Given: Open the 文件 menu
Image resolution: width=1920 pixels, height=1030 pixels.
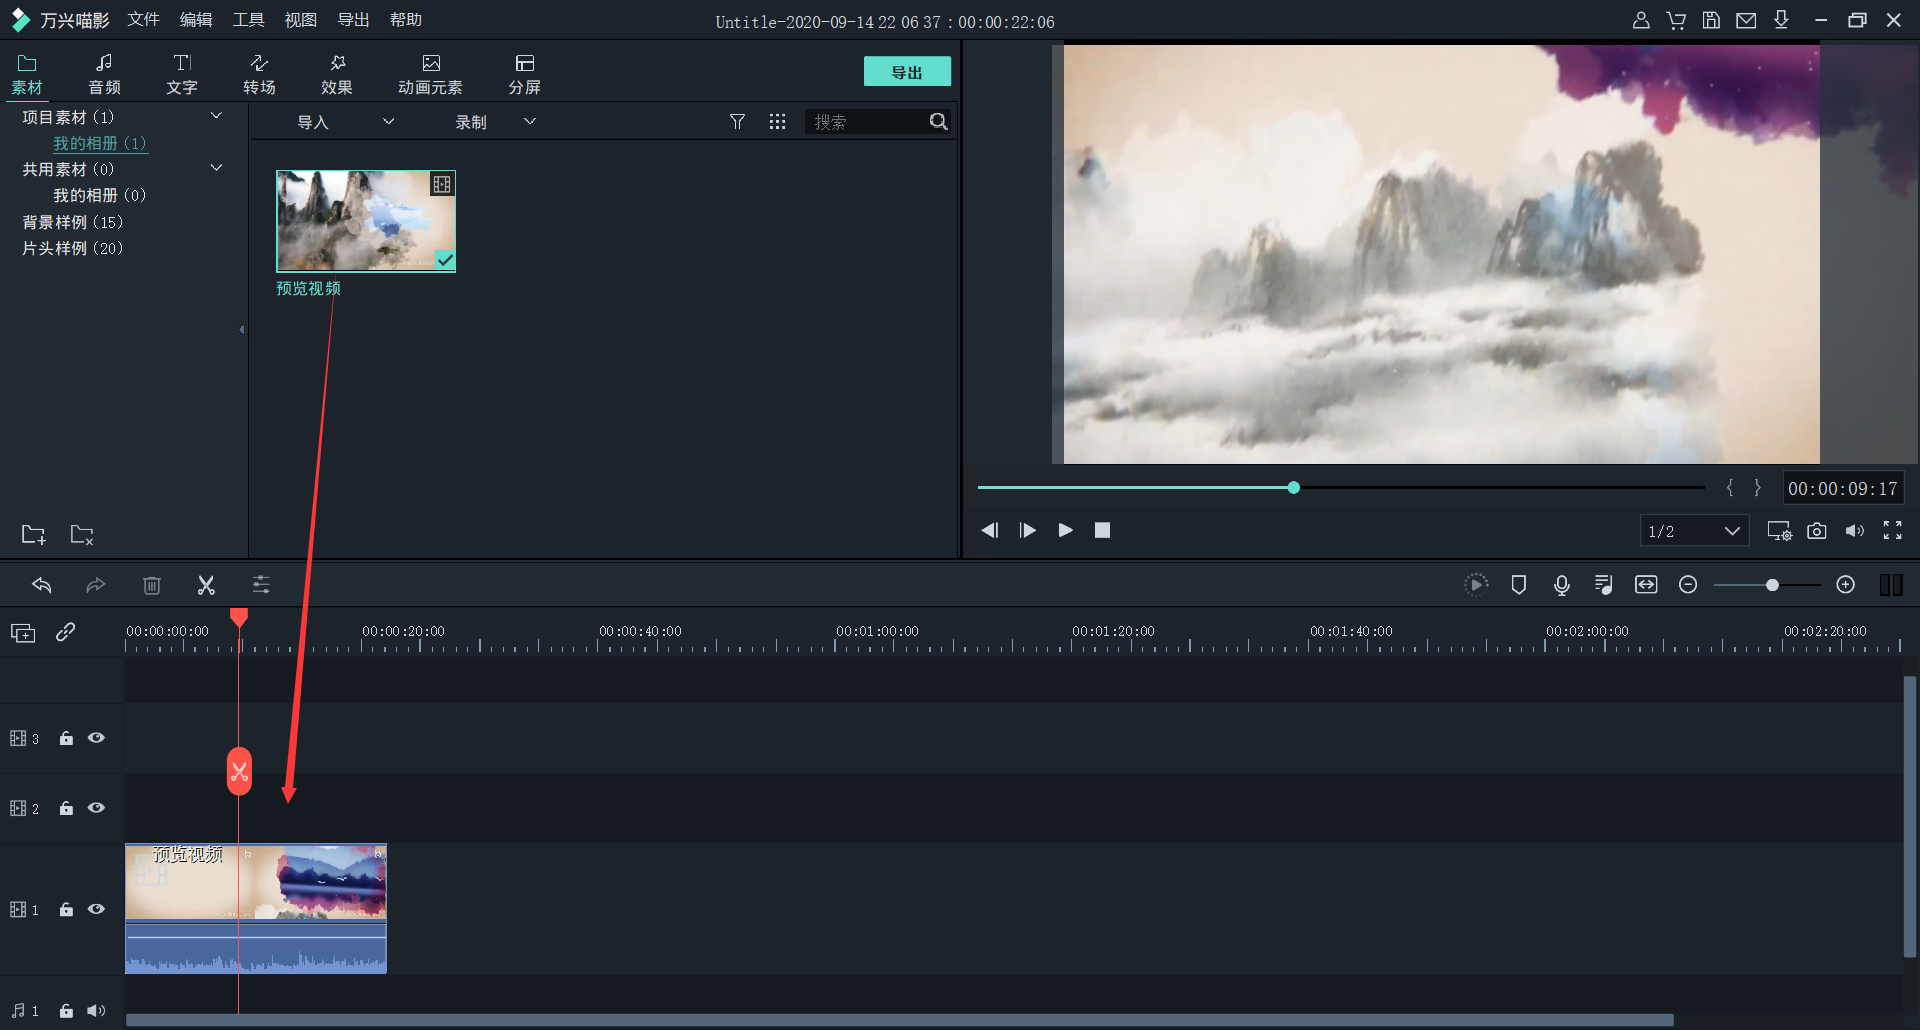Looking at the screenshot, I should point(143,20).
